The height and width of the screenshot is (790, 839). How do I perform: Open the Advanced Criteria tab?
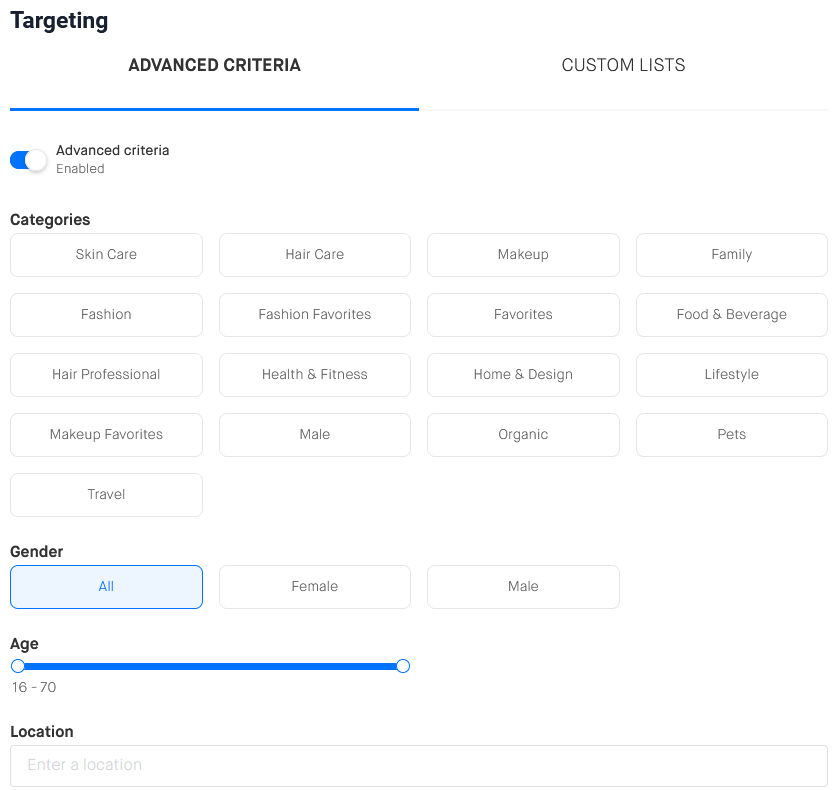pos(214,66)
